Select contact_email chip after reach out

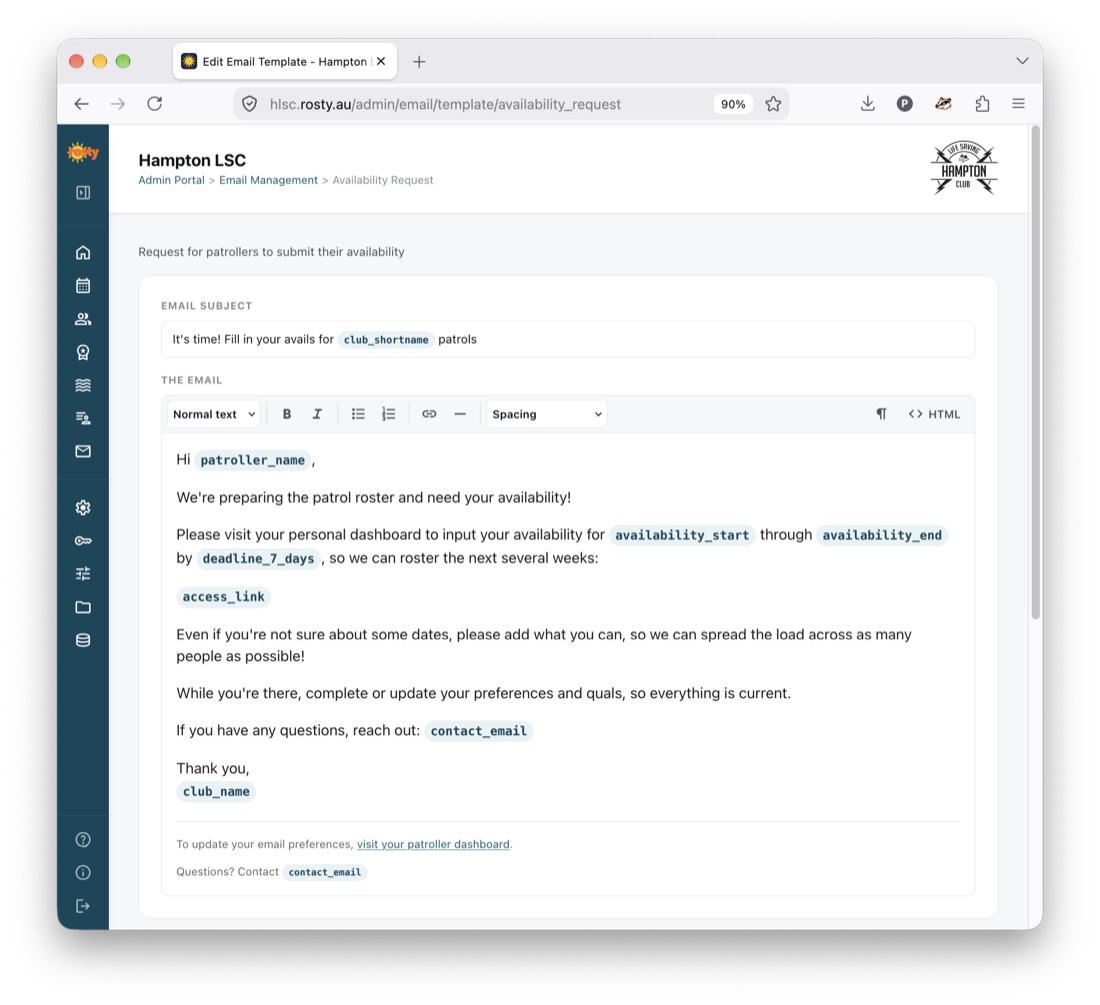tap(478, 731)
